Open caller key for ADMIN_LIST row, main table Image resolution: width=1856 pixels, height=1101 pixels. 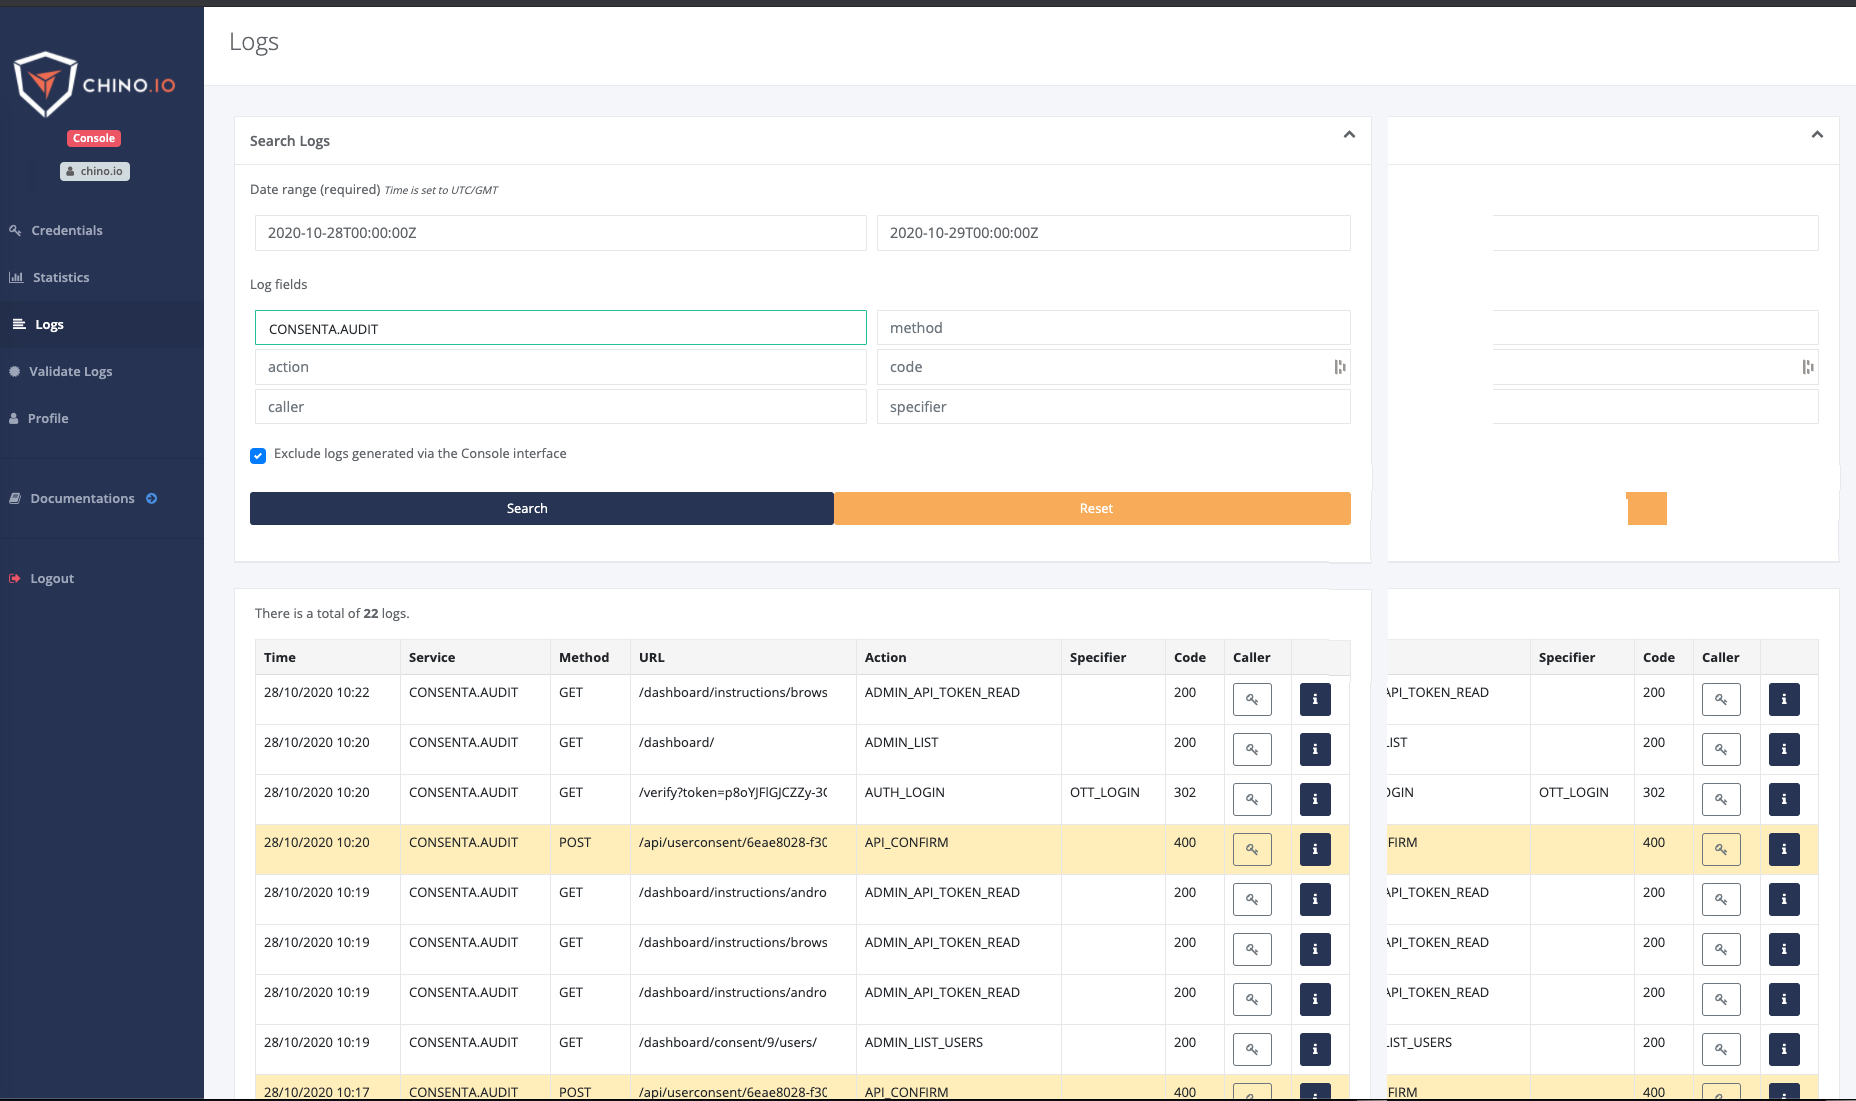coord(1252,749)
